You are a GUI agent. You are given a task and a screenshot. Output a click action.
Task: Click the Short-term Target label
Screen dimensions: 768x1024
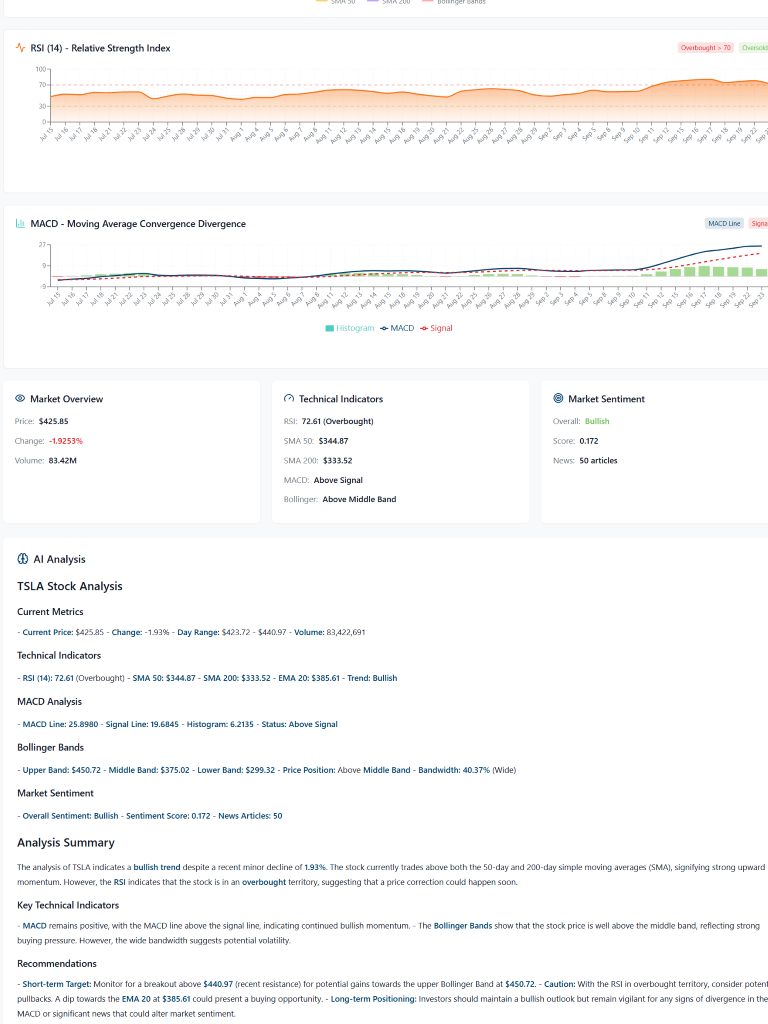tap(57, 984)
